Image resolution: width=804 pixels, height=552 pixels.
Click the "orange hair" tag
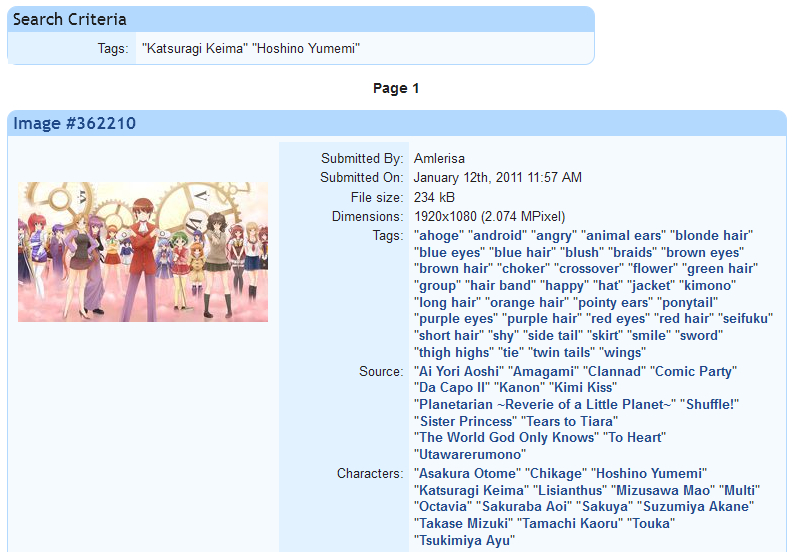coord(527,302)
